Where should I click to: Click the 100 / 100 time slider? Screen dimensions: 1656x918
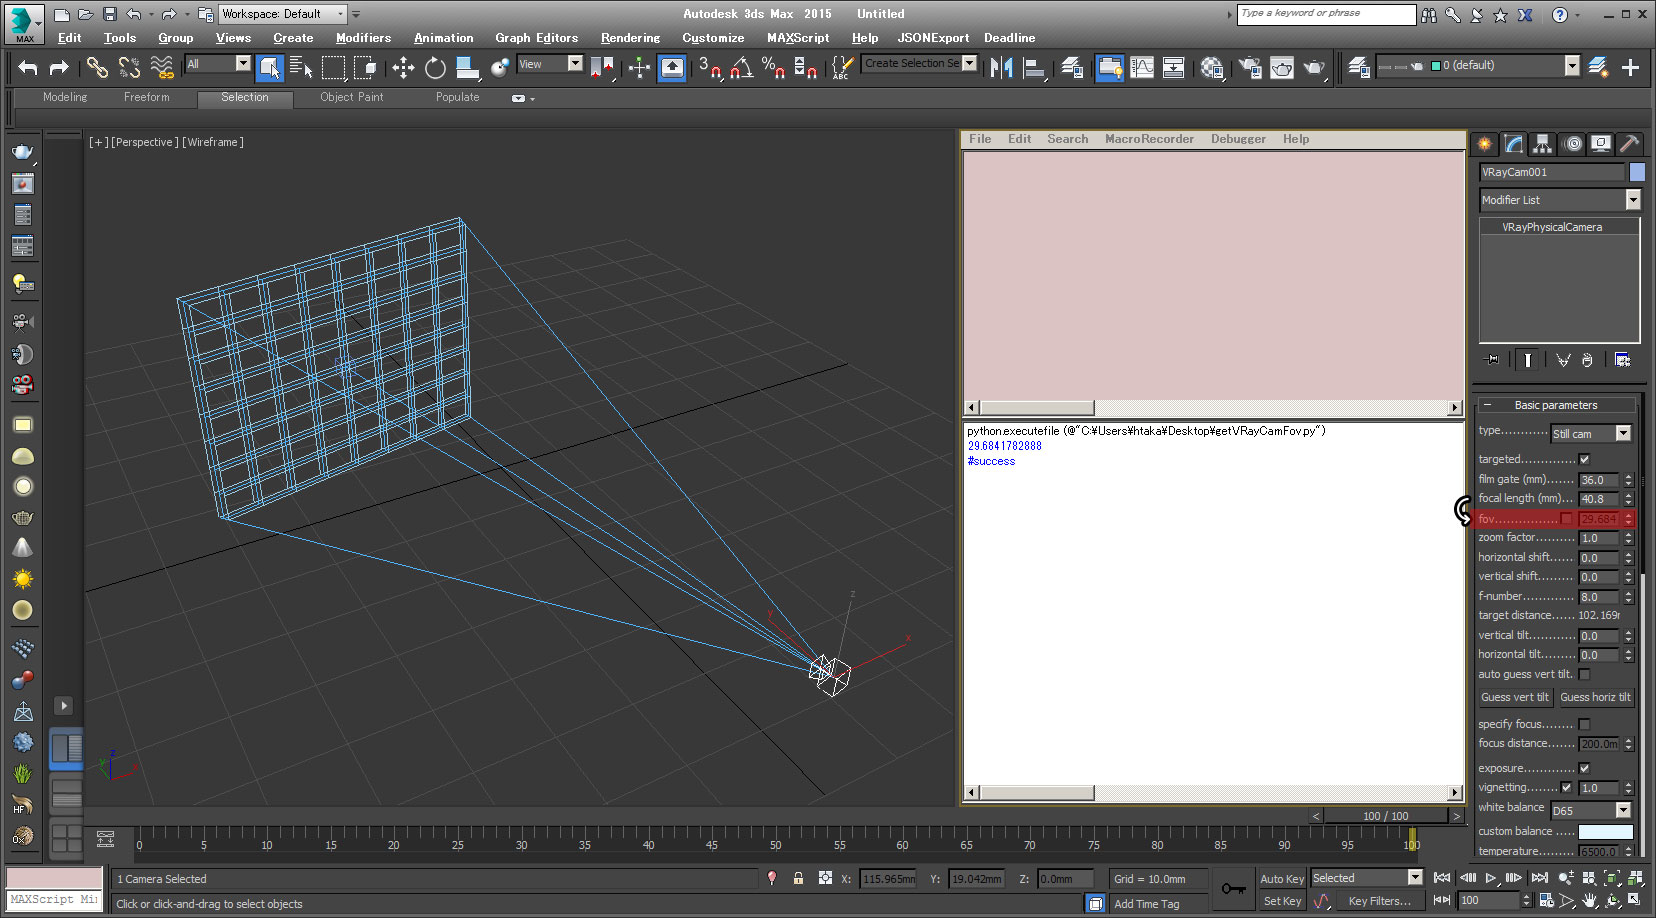pos(1385,816)
